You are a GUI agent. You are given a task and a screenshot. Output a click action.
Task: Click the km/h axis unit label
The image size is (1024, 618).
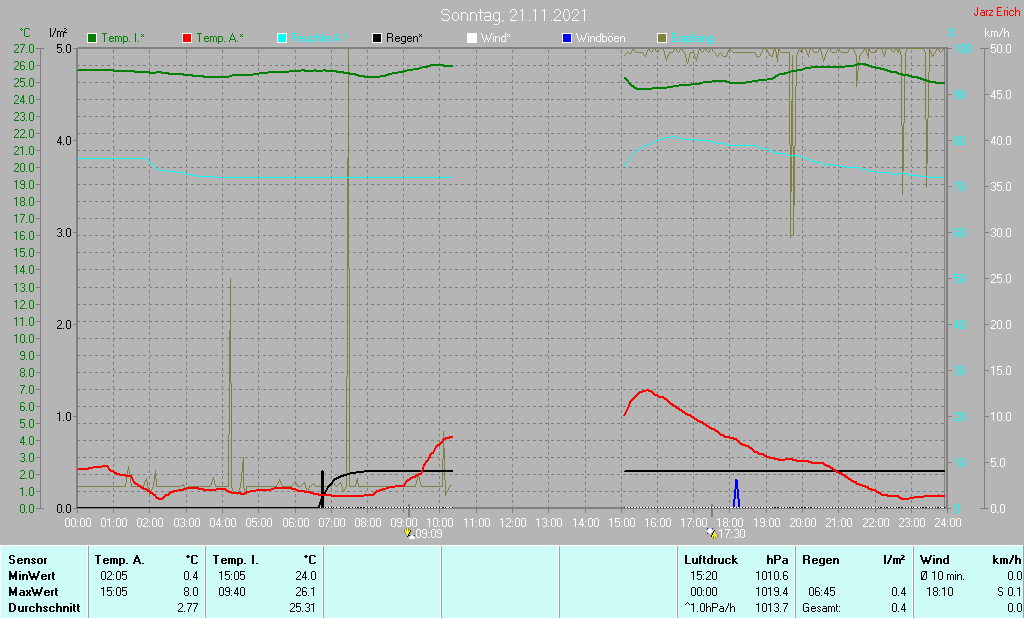tap(997, 33)
